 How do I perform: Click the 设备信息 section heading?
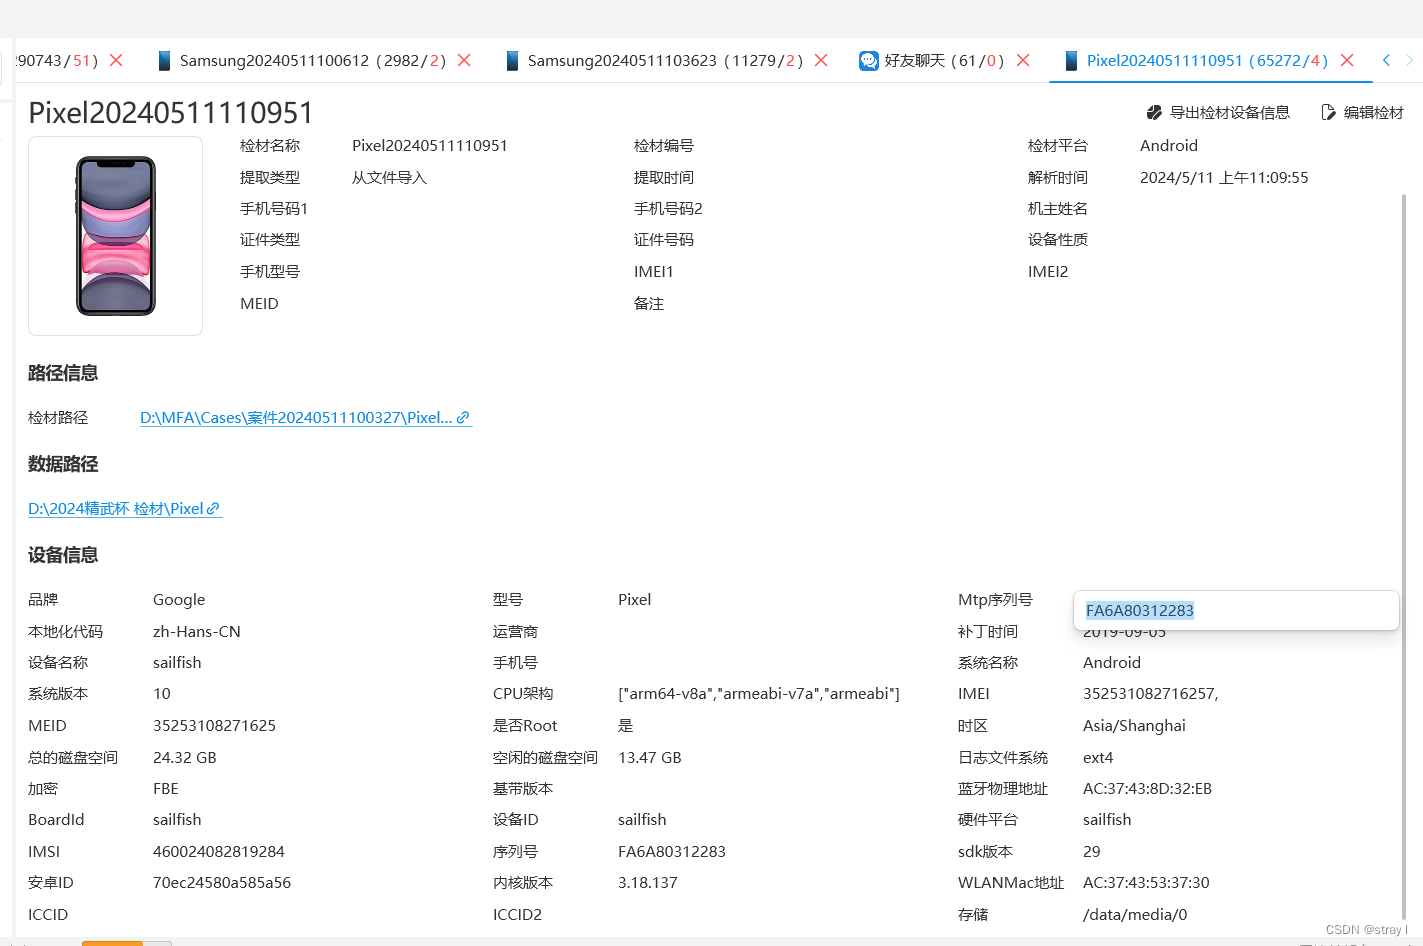[x=63, y=556]
